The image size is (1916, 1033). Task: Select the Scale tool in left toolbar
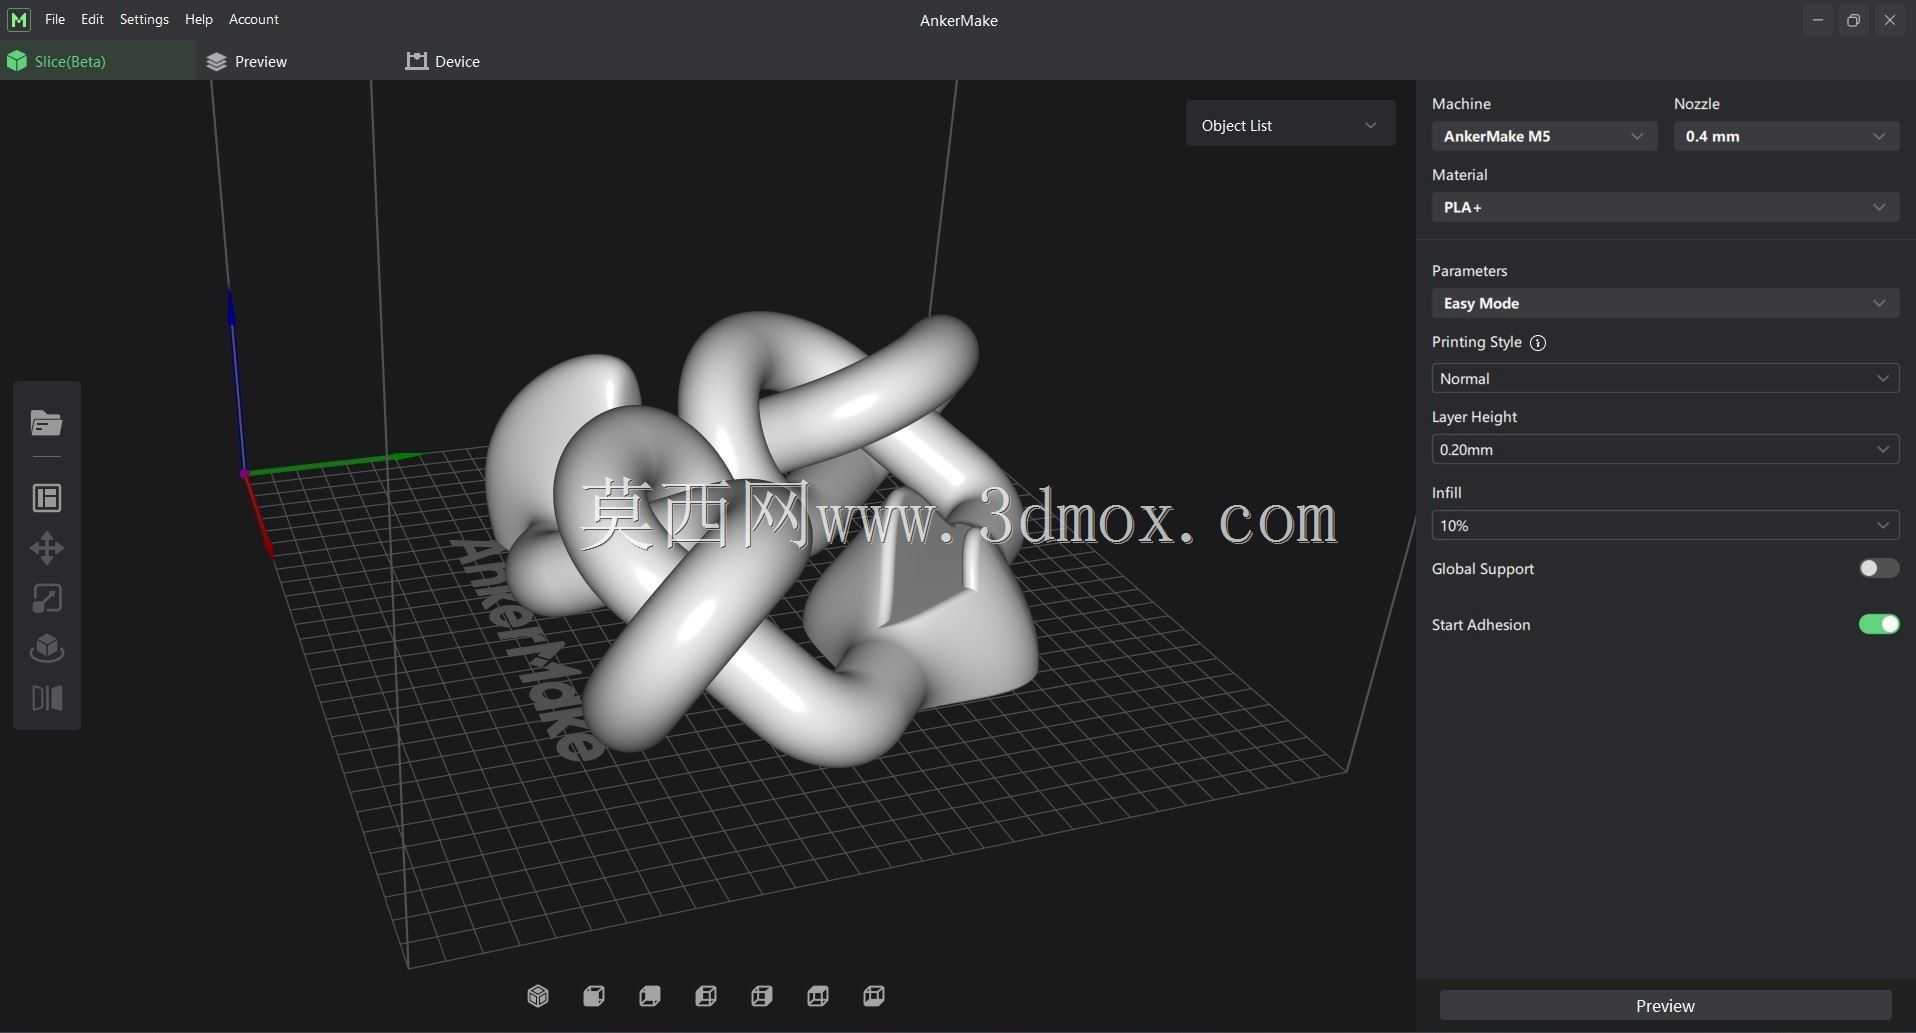47,598
